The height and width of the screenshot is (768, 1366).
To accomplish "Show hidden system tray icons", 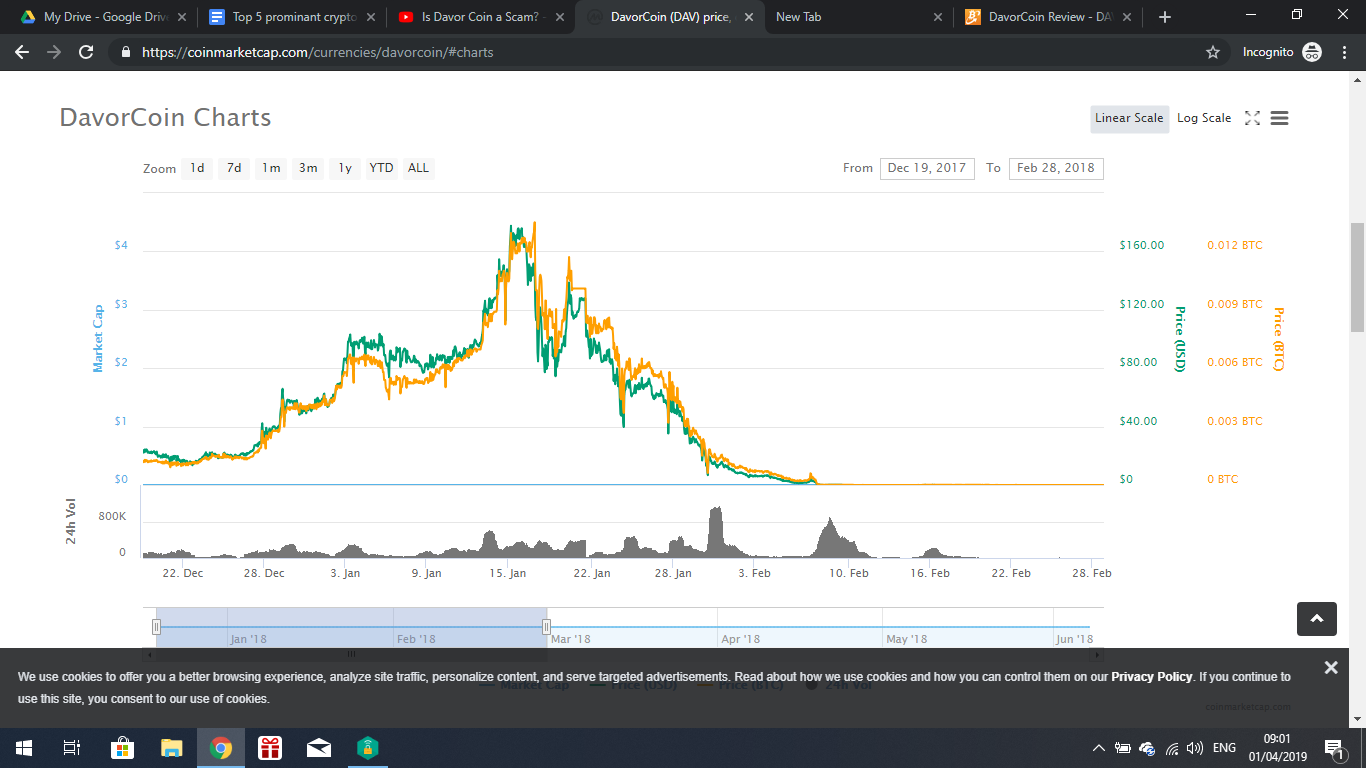I will tap(1098, 748).
